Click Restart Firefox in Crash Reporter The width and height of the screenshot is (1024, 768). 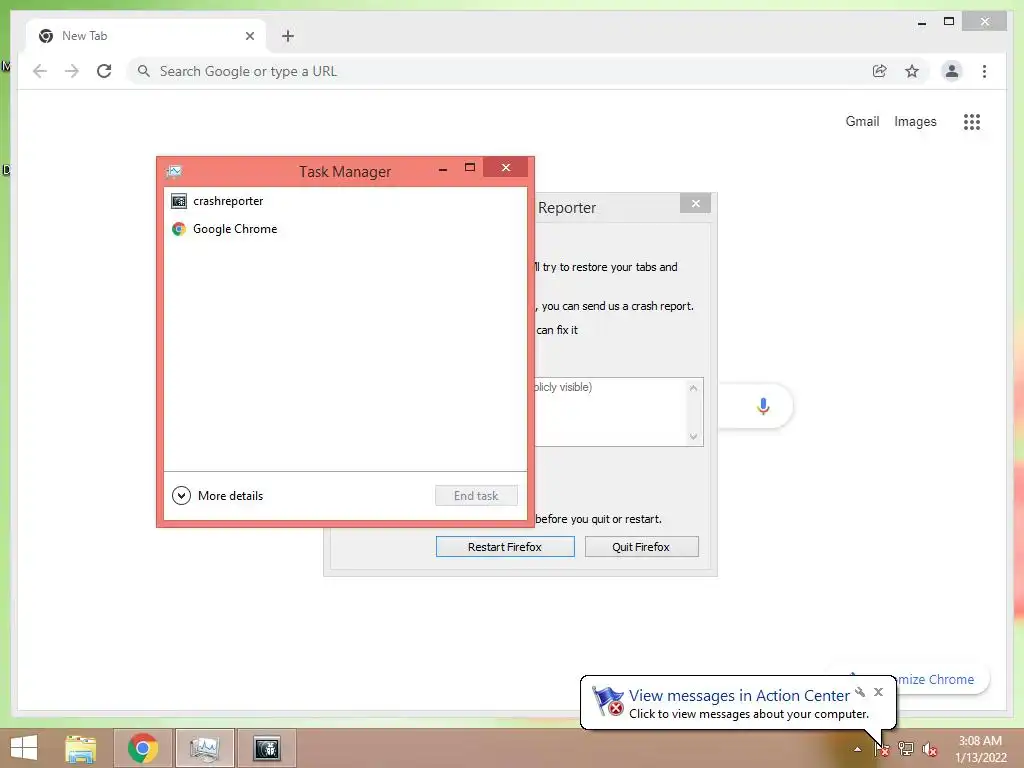point(505,547)
